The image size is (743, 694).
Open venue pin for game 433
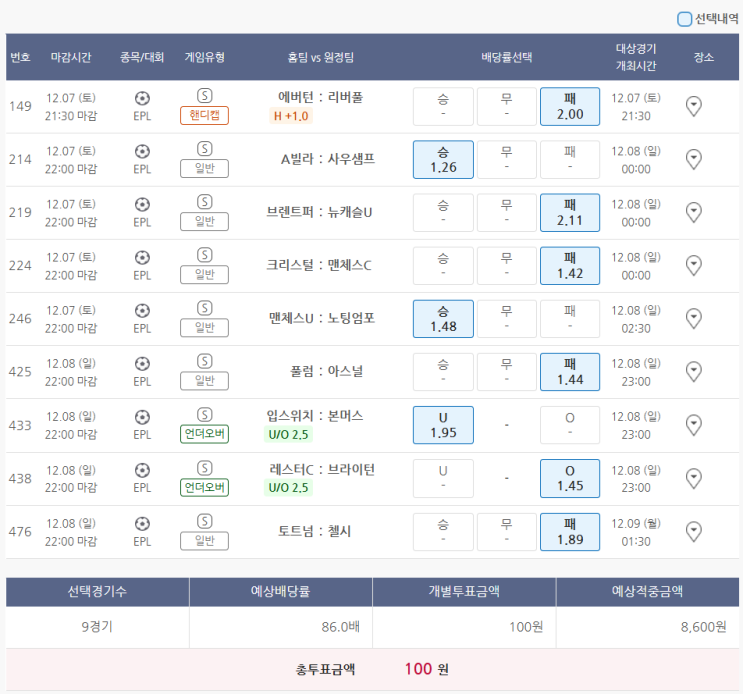[694, 425]
